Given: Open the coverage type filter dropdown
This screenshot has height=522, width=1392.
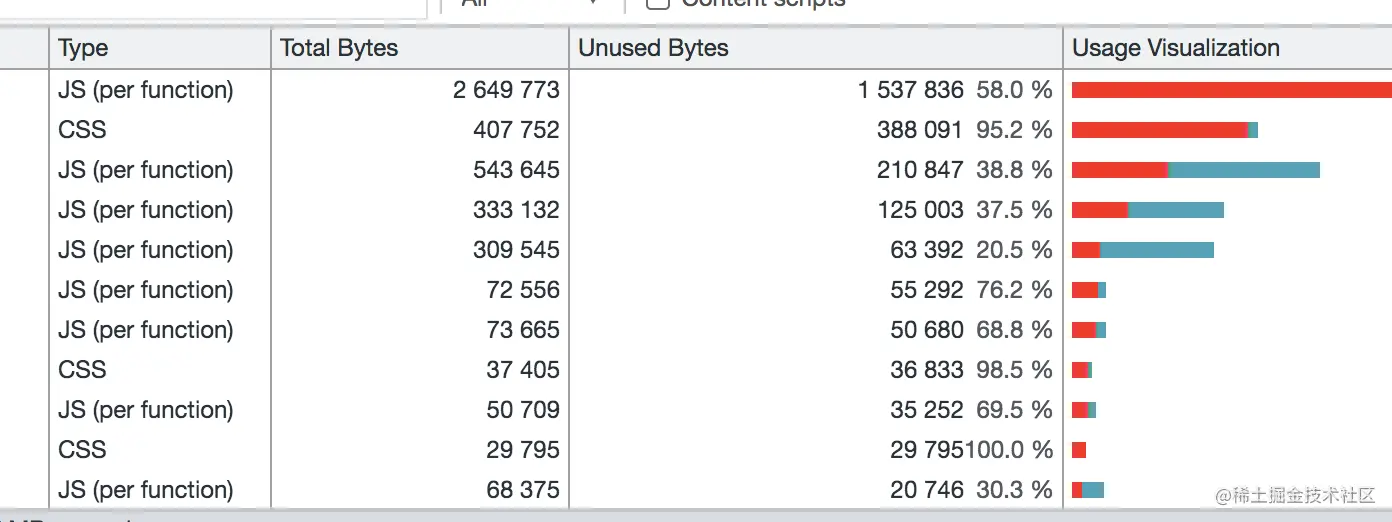Looking at the screenshot, I should point(530,3).
